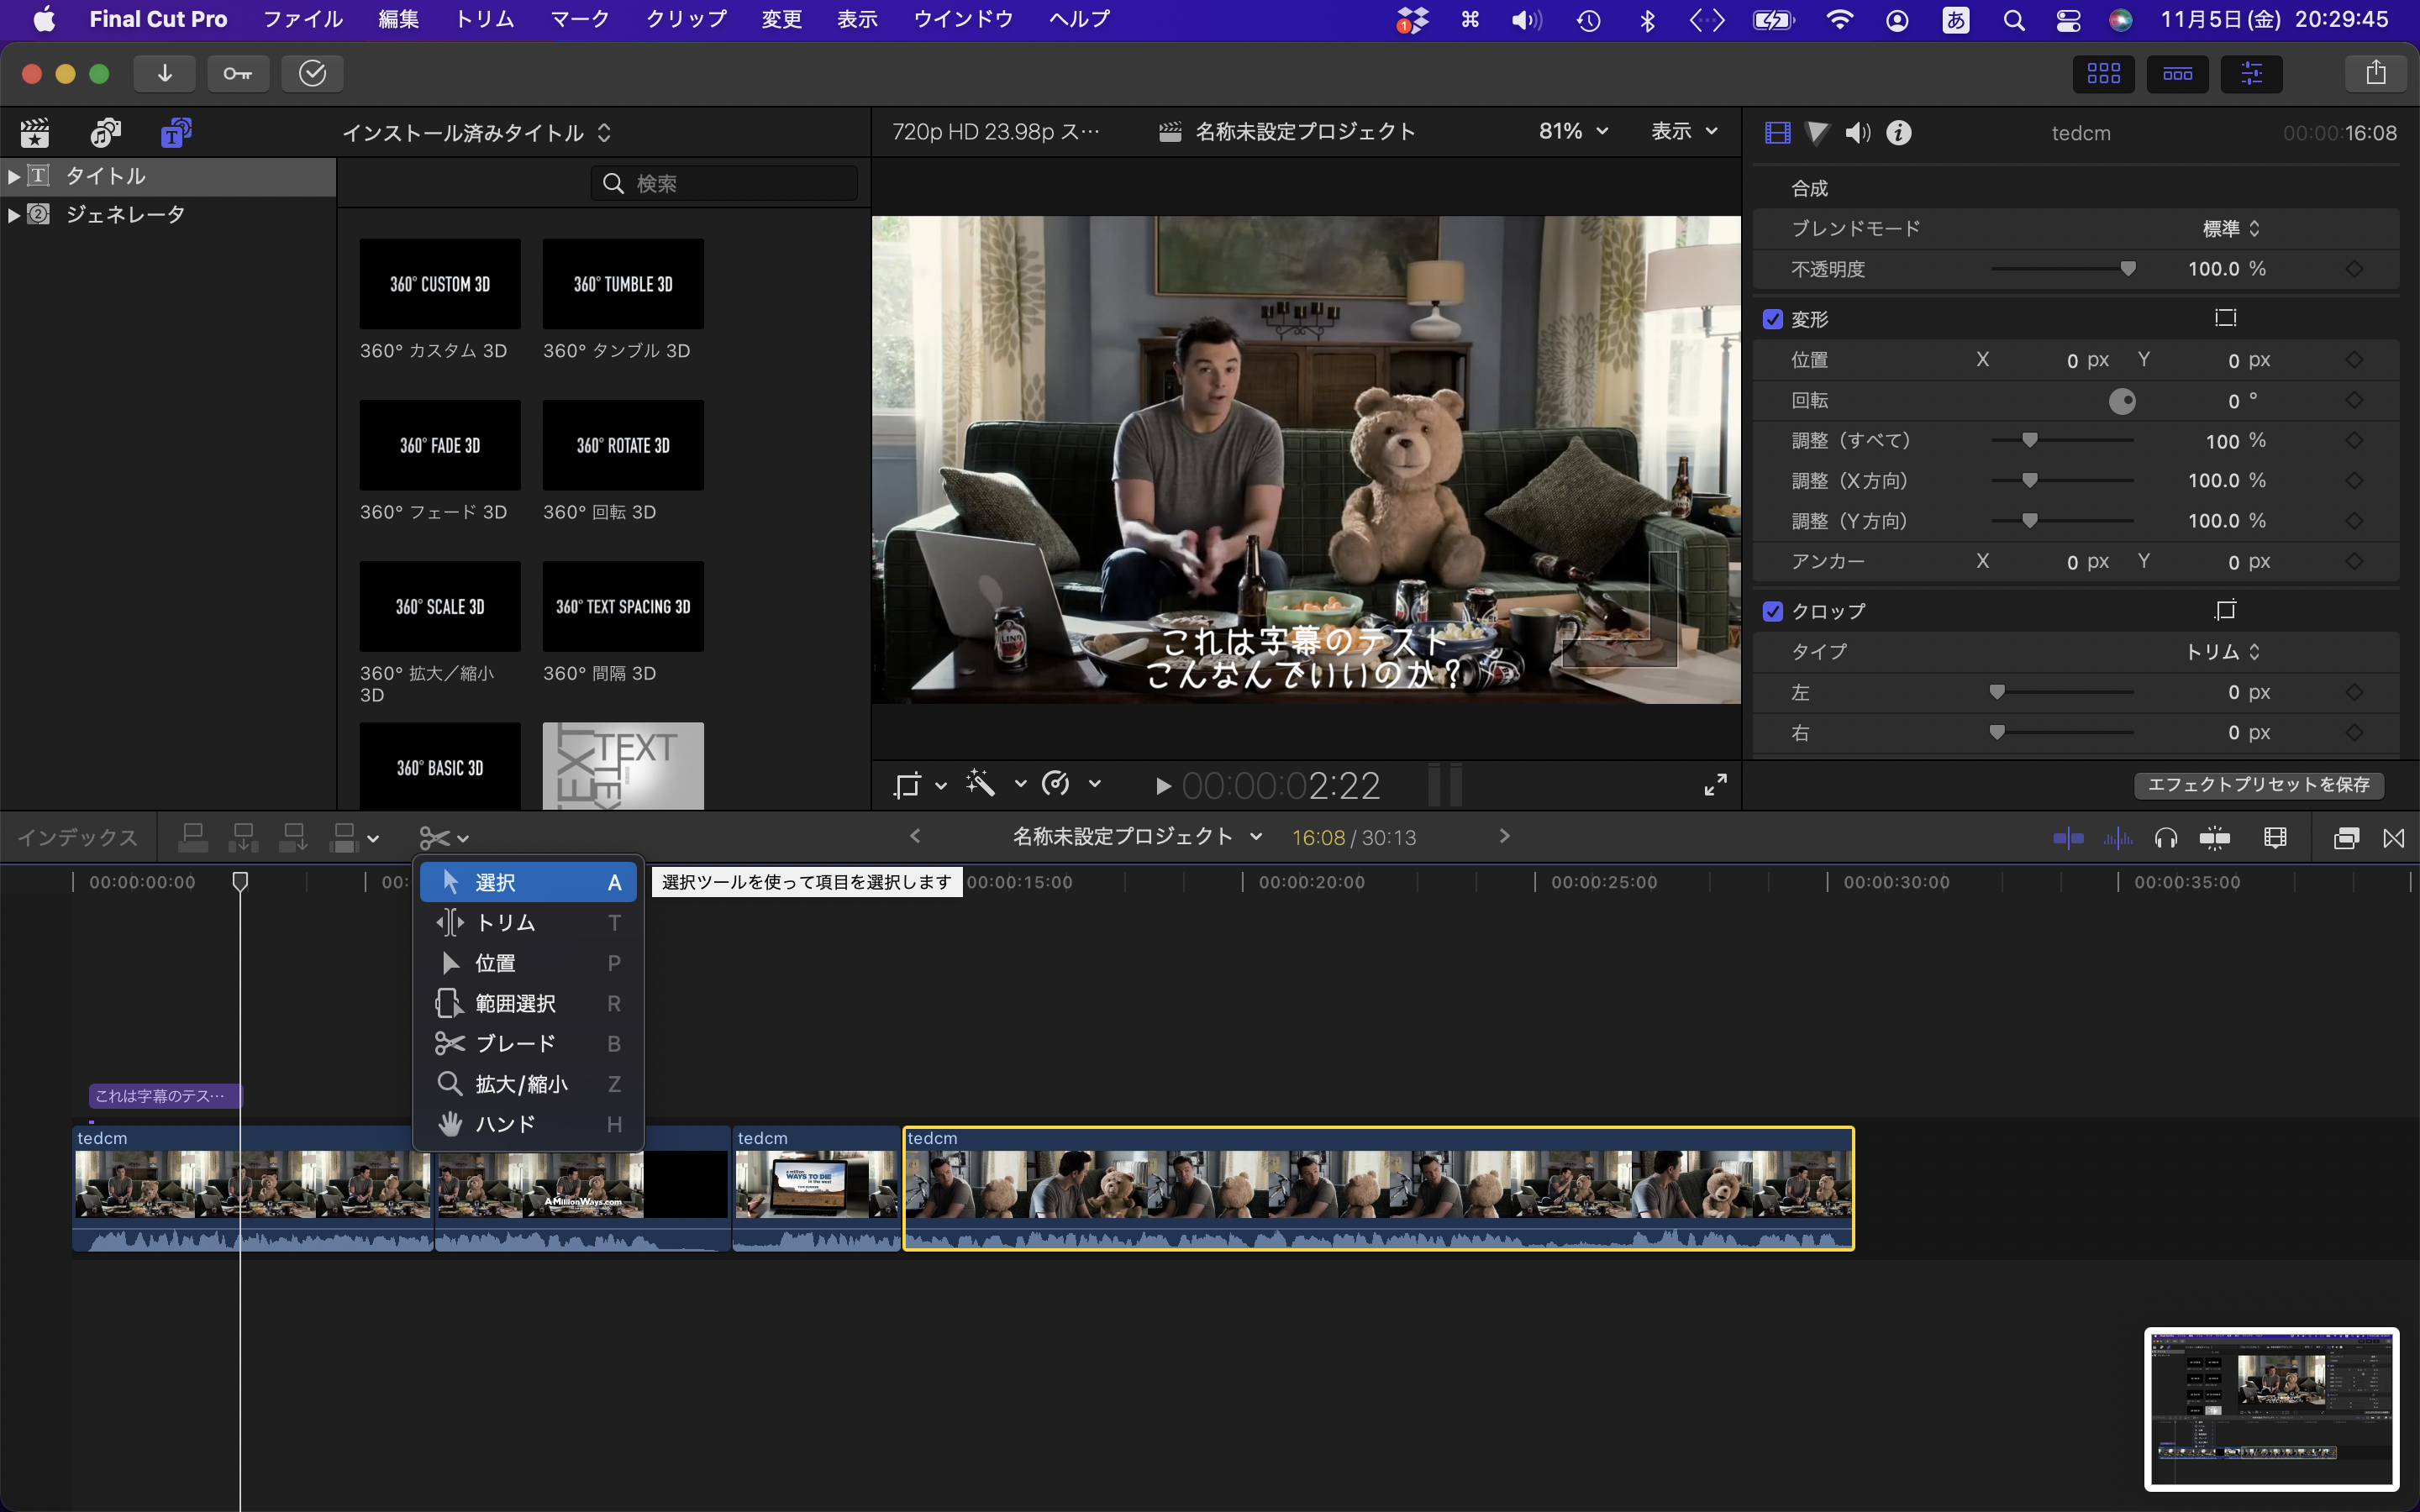Click the 不透明度 opacity slider
Viewport: 2420px width, 1512px height.
(2063, 269)
